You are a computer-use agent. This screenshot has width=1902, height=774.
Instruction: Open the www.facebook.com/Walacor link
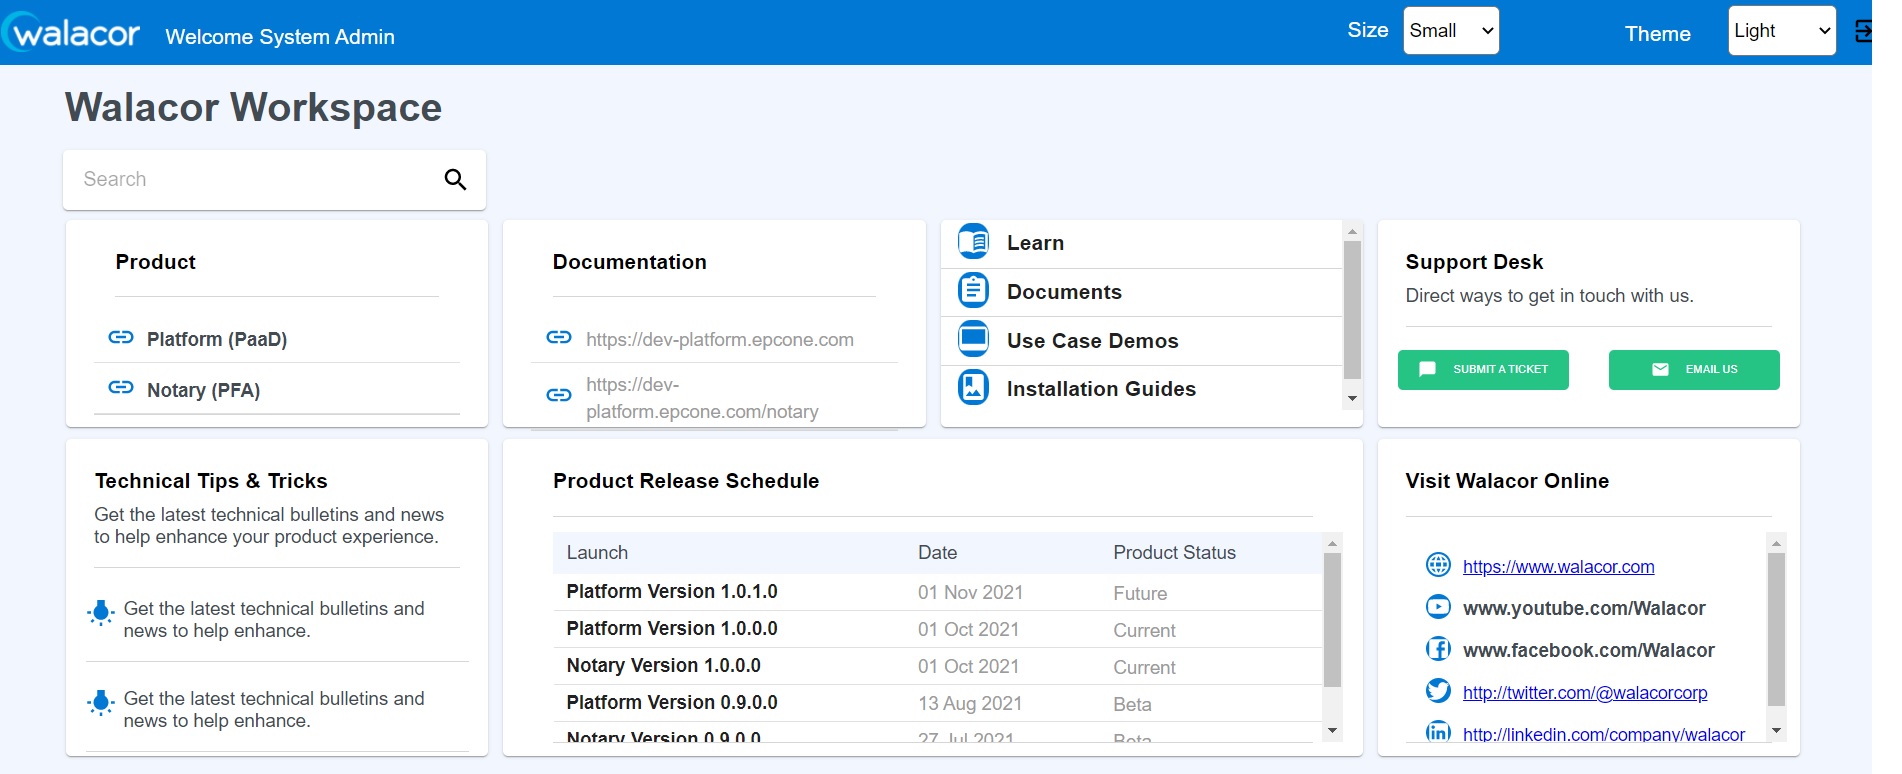[1589, 650]
